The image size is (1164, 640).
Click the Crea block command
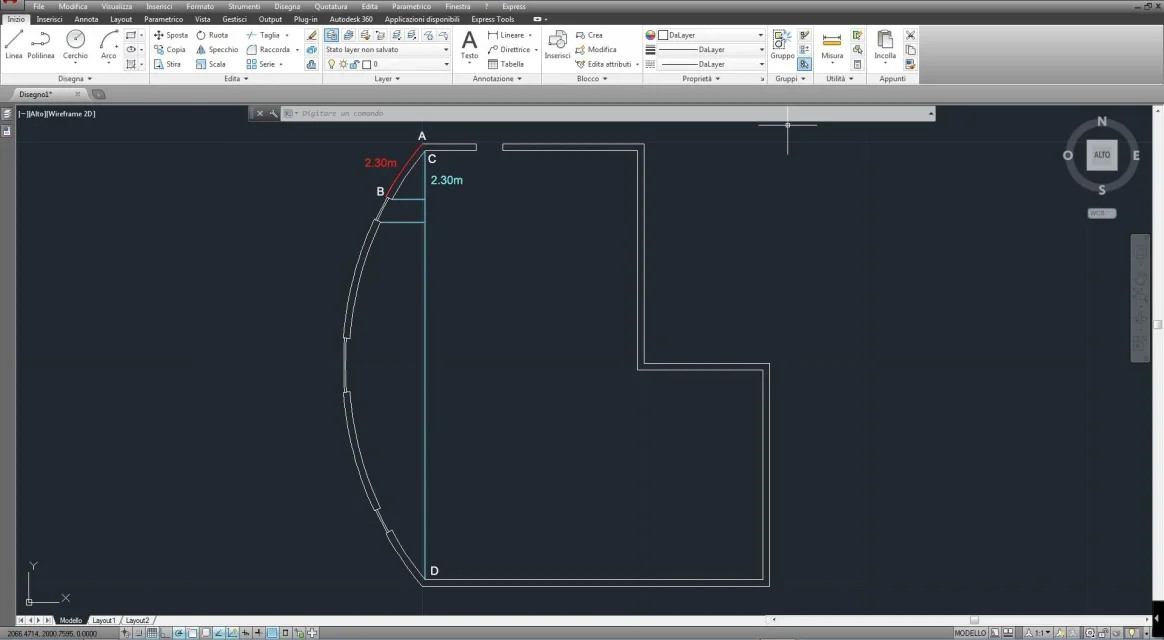click(x=589, y=35)
